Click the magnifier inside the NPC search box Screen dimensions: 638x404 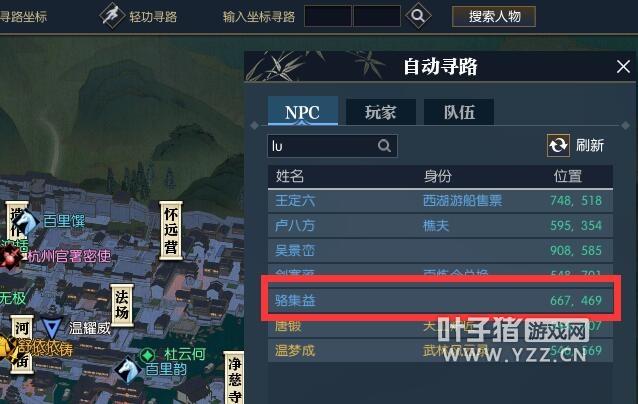pos(384,146)
